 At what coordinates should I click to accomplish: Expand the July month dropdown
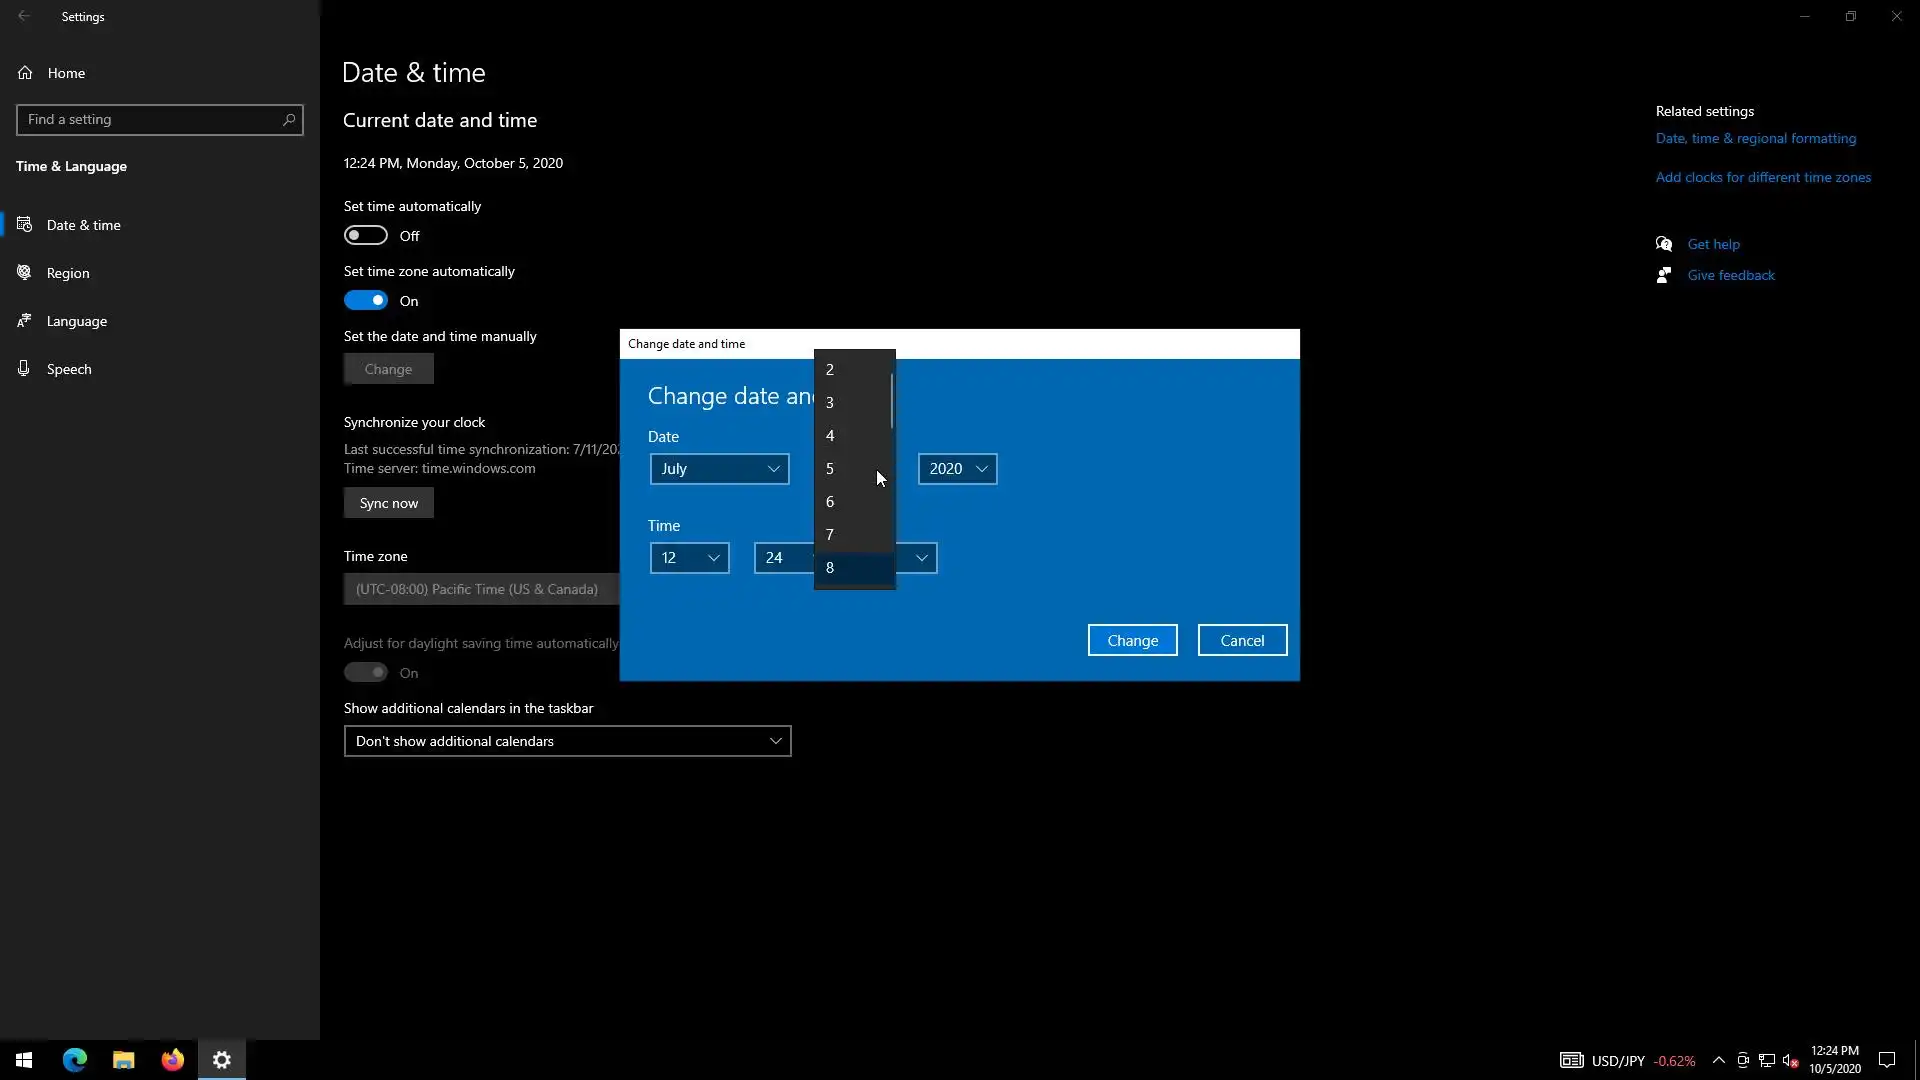point(719,469)
